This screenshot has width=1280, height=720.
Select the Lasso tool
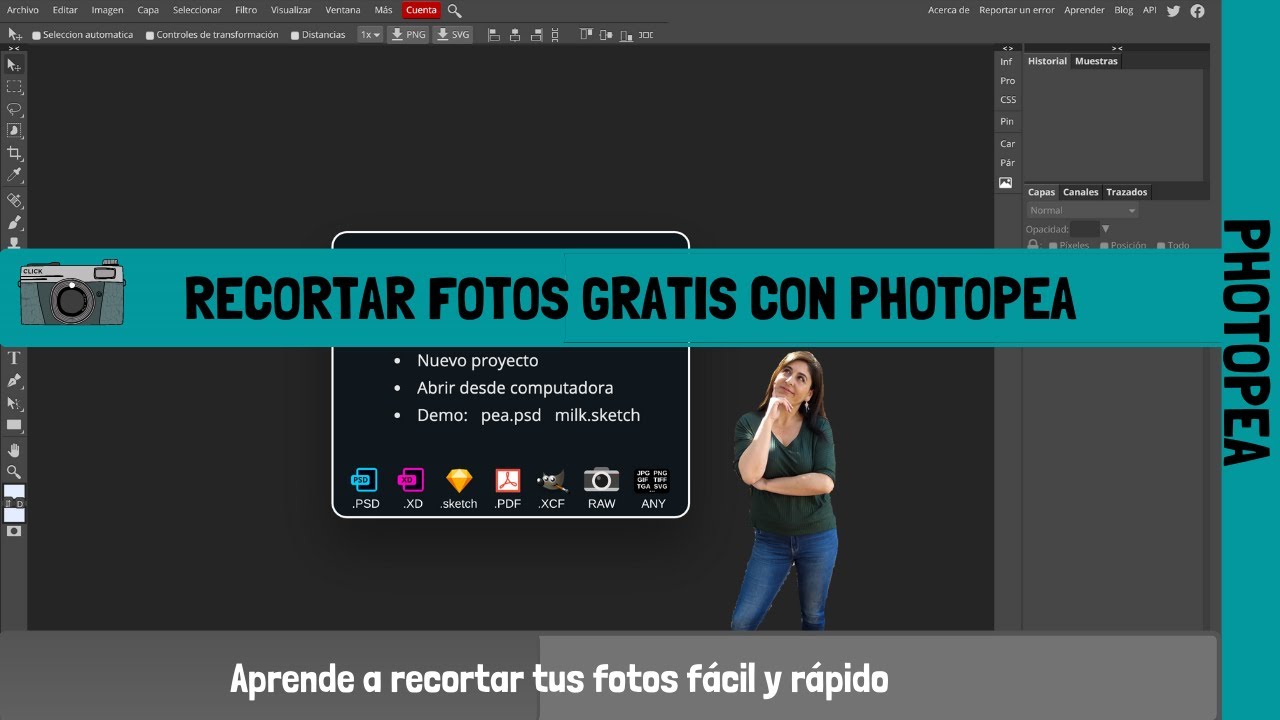pos(14,109)
